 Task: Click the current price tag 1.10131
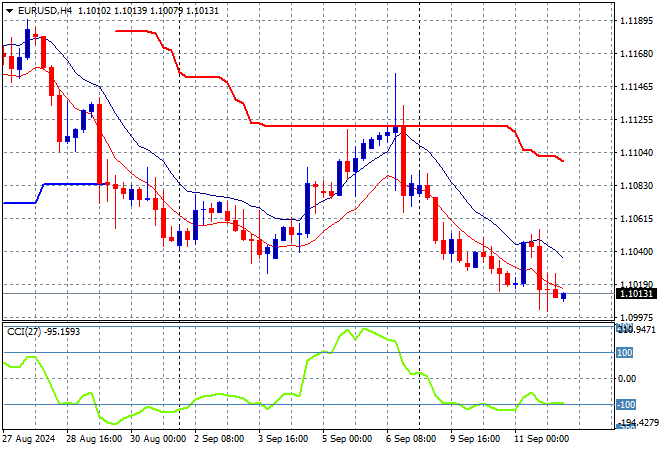coord(636,294)
